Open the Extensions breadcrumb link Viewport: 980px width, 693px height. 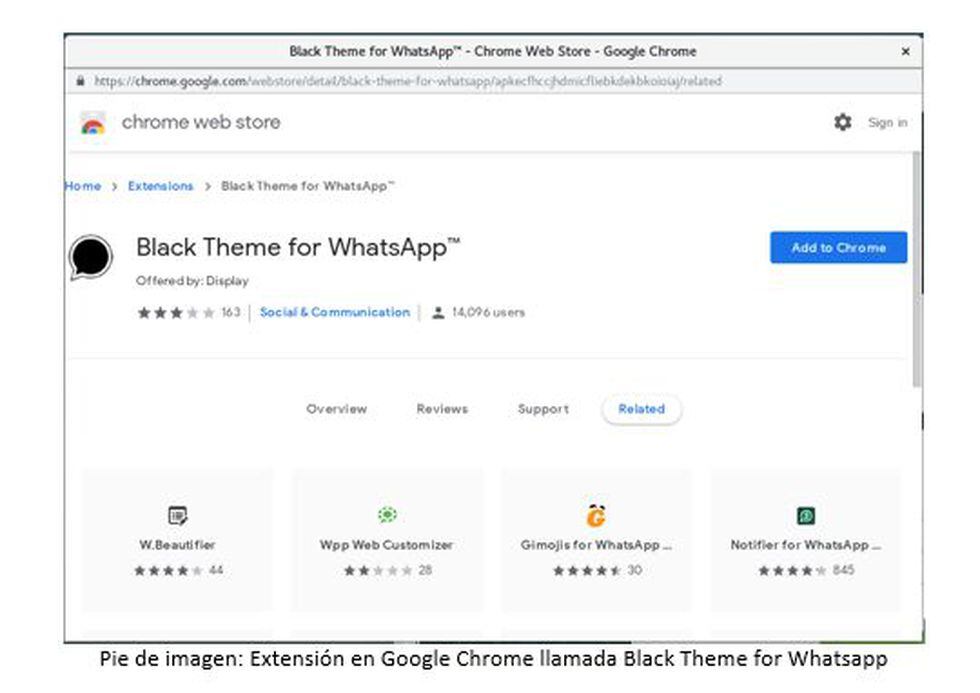[x=160, y=186]
